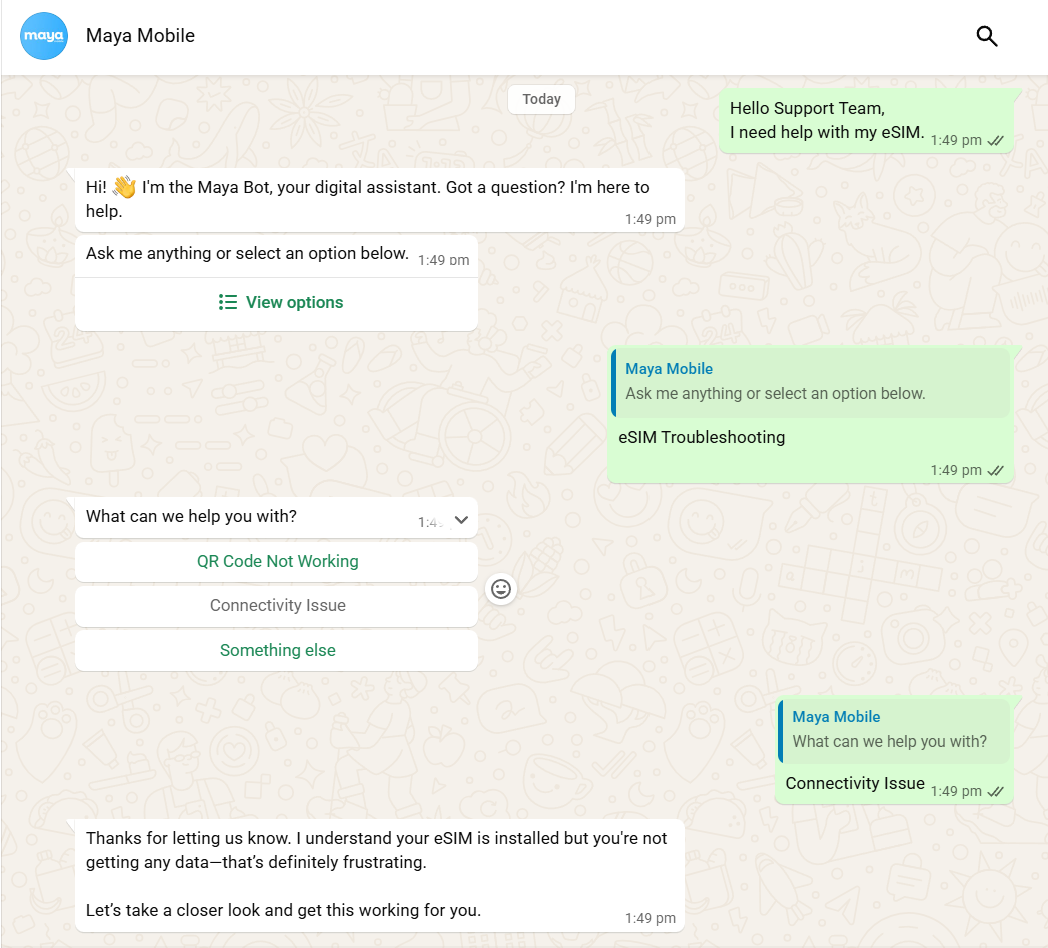Click read receipt ticks on 'Hello Support Team' message
This screenshot has width=1048, height=948.
[x=996, y=140]
